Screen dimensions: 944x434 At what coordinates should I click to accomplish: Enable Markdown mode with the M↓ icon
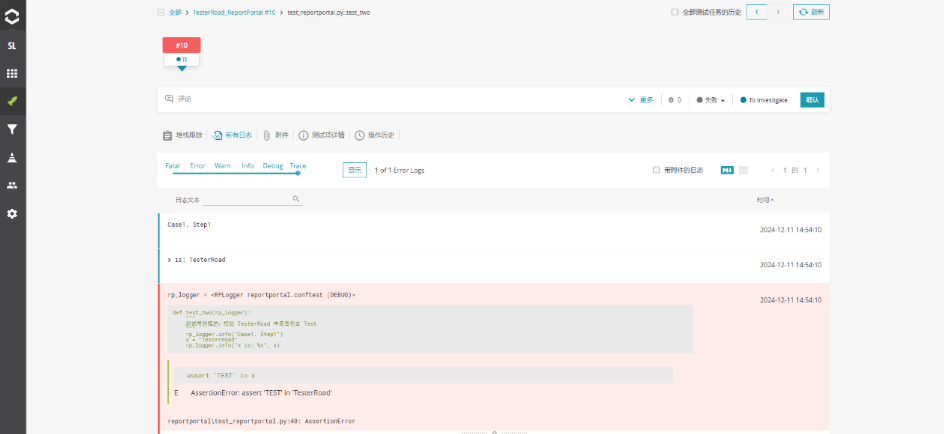pyautogui.click(x=727, y=170)
